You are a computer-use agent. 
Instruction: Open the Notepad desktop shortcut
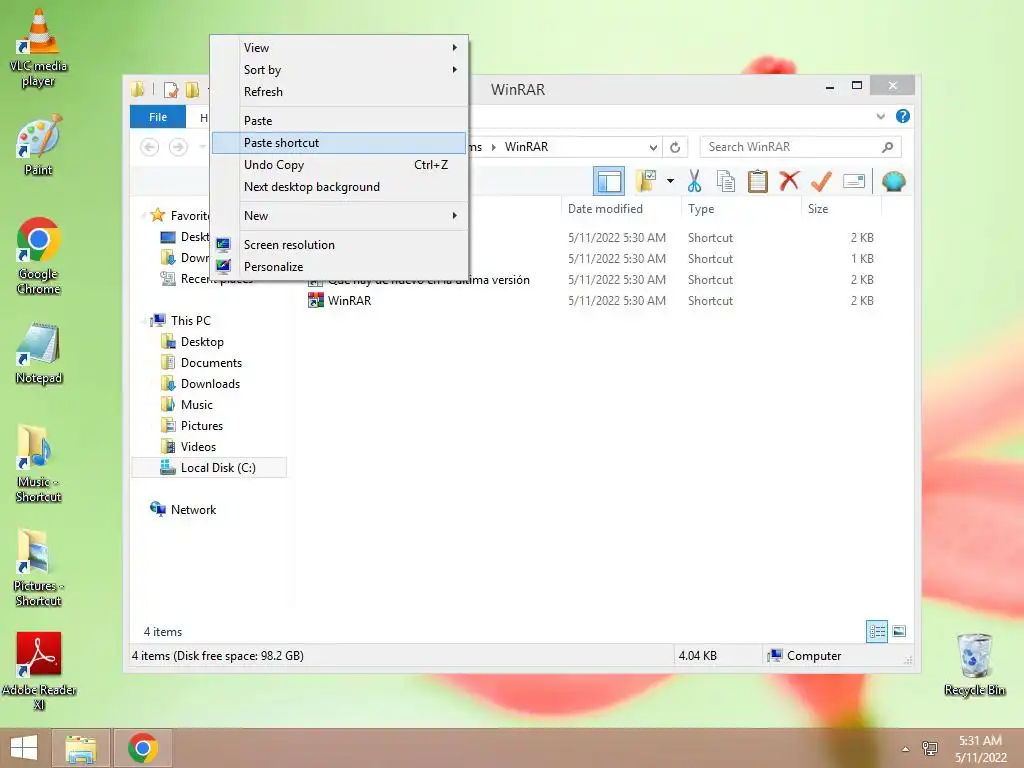pyautogui.click(x=39, y=353)
